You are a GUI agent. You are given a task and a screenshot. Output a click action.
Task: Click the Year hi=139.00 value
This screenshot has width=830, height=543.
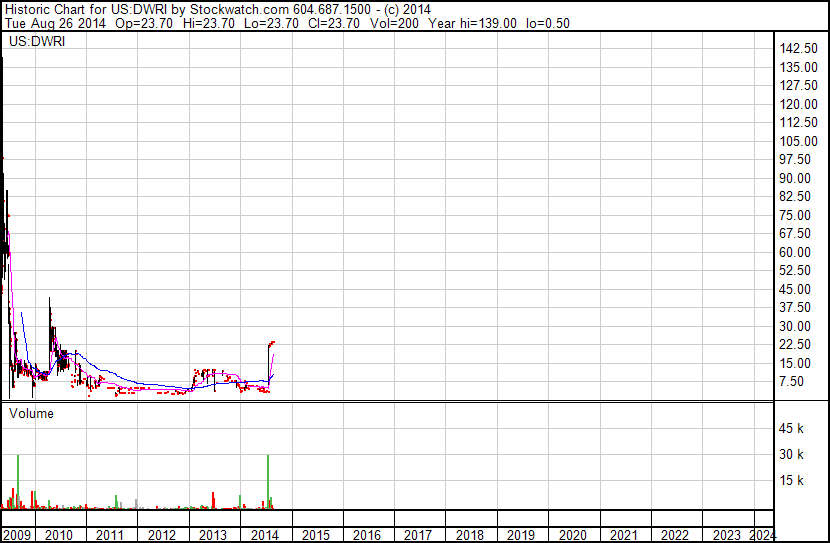[x=472, y=24]
